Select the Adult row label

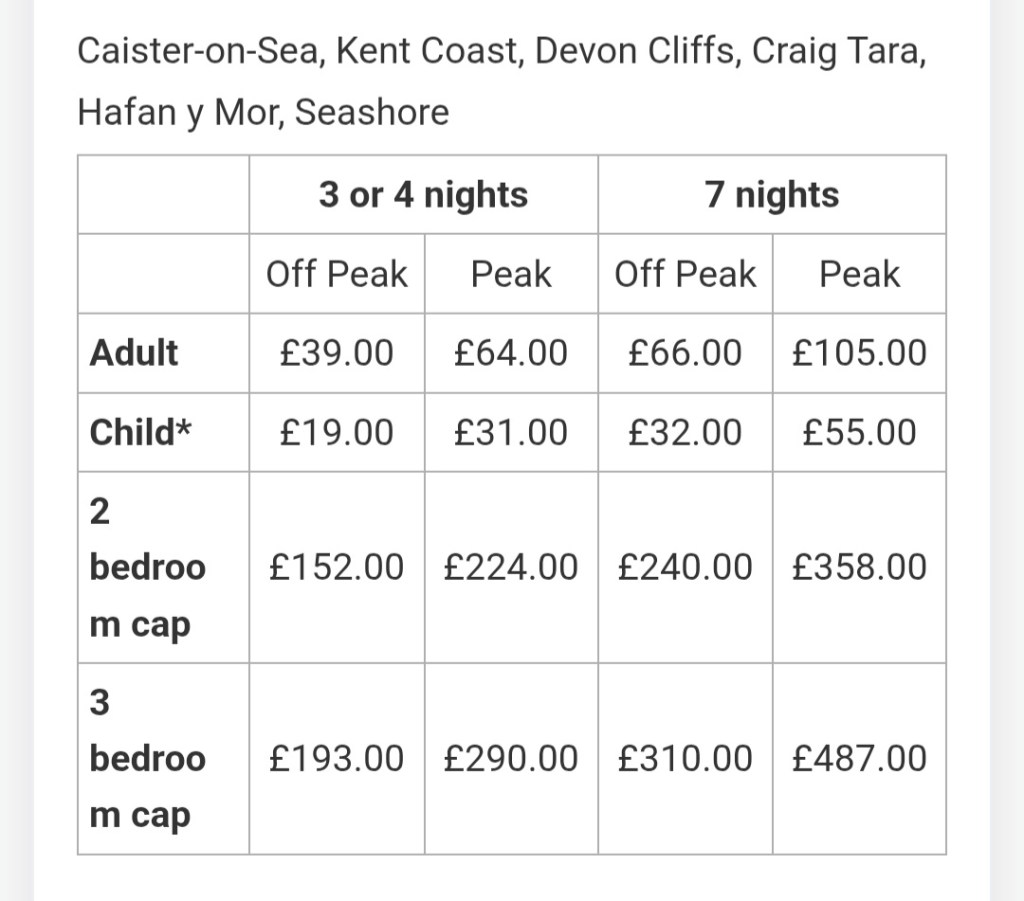134,353
